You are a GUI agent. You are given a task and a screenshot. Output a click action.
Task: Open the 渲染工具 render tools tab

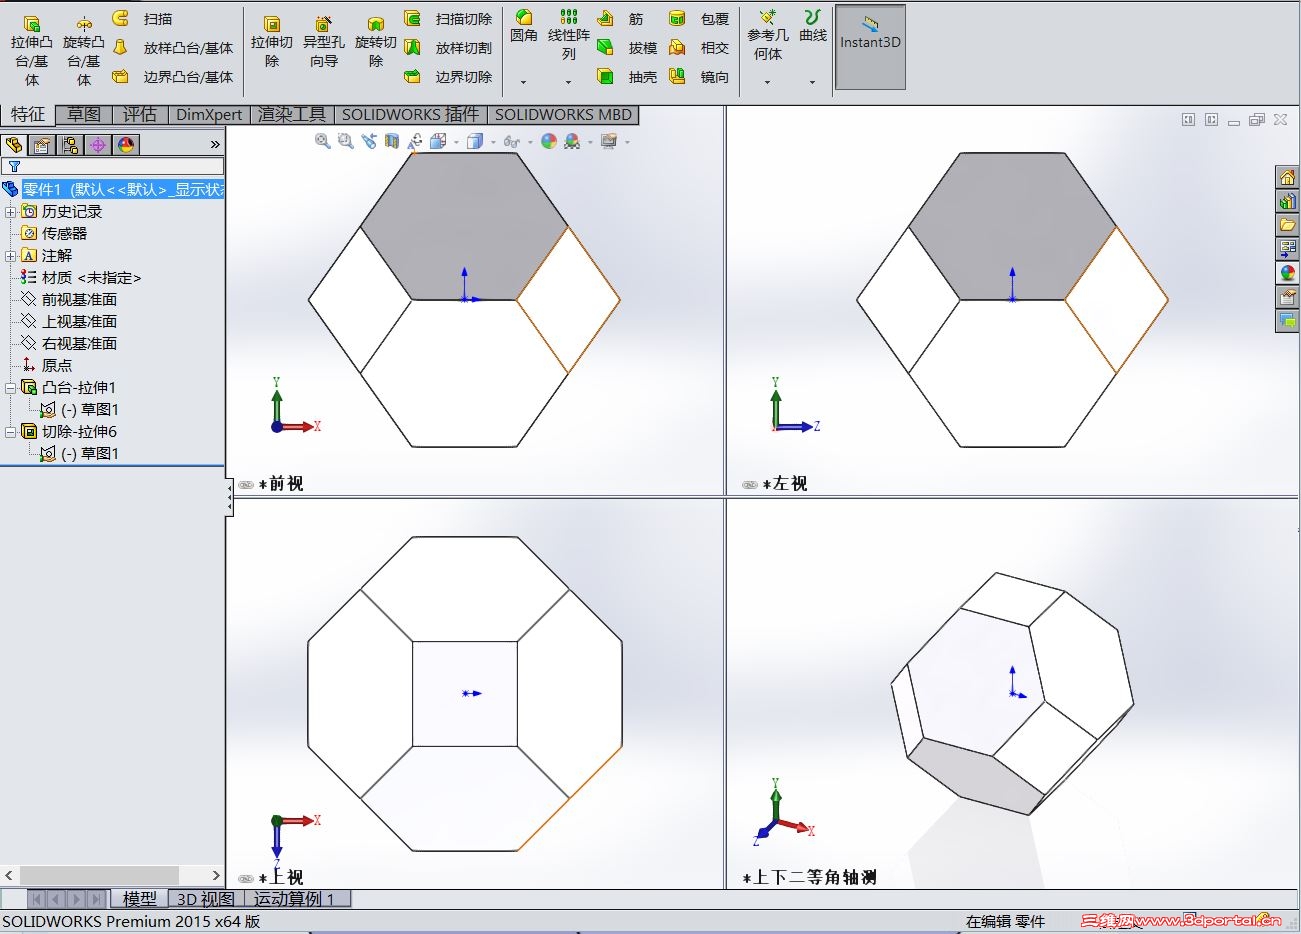[x=292, y=115]
